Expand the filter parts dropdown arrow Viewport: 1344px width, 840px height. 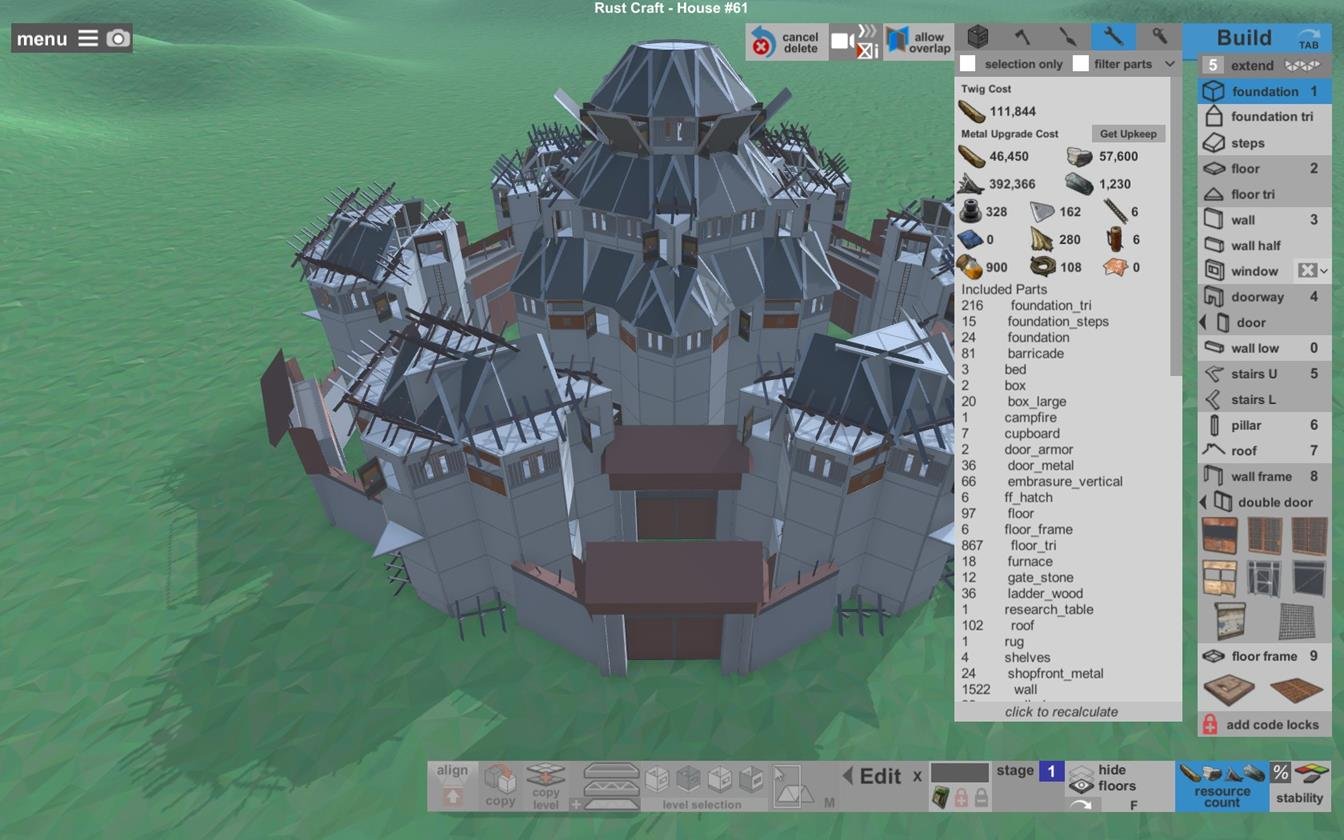1169,64
